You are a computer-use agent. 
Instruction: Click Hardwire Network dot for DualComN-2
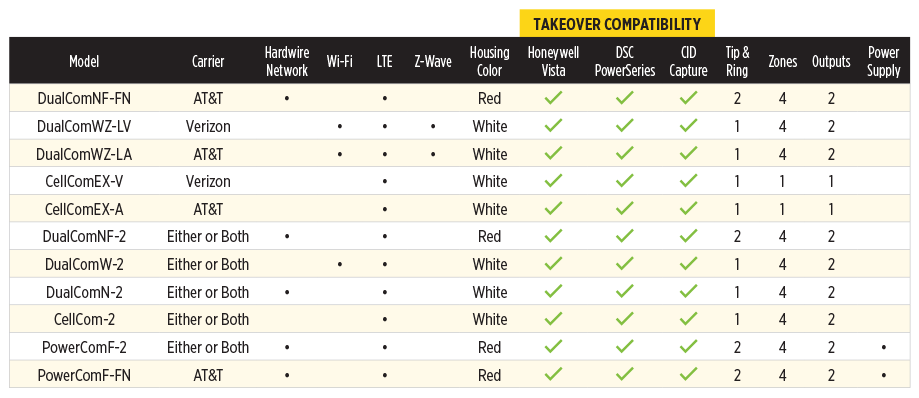click(x=287, y=292)
